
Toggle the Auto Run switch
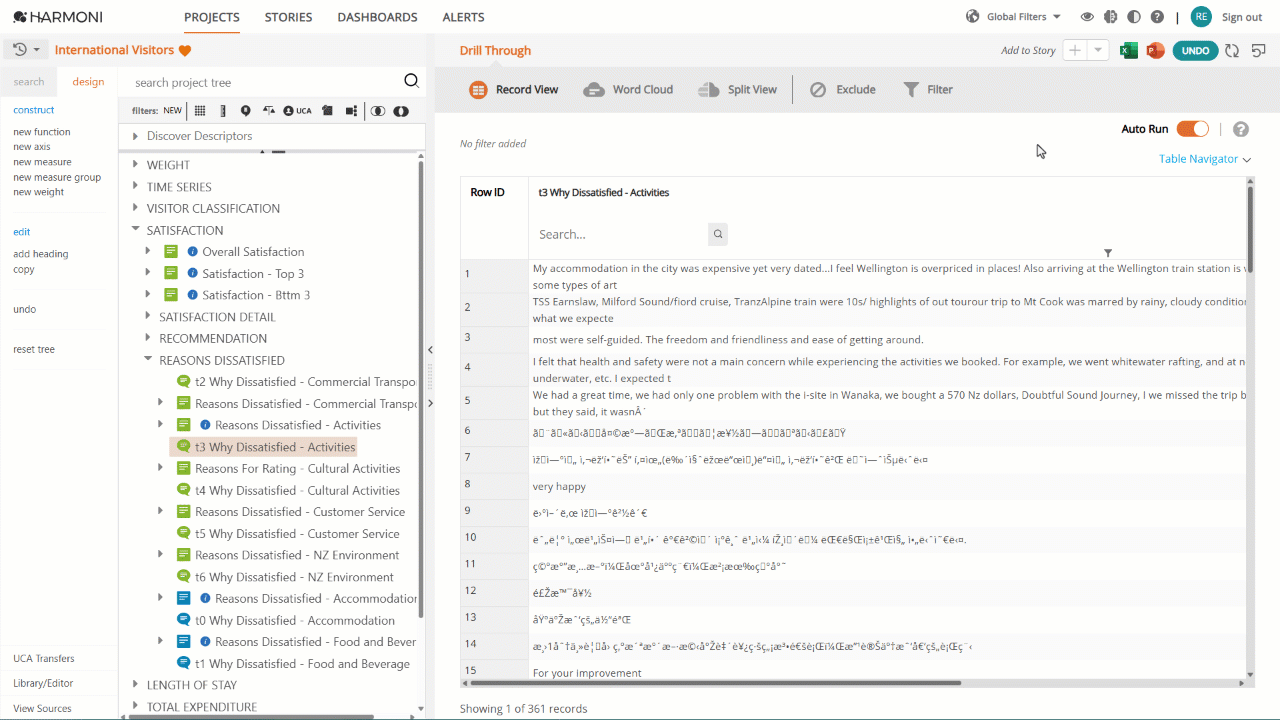pyautogui.click(x=1193, y=129)
